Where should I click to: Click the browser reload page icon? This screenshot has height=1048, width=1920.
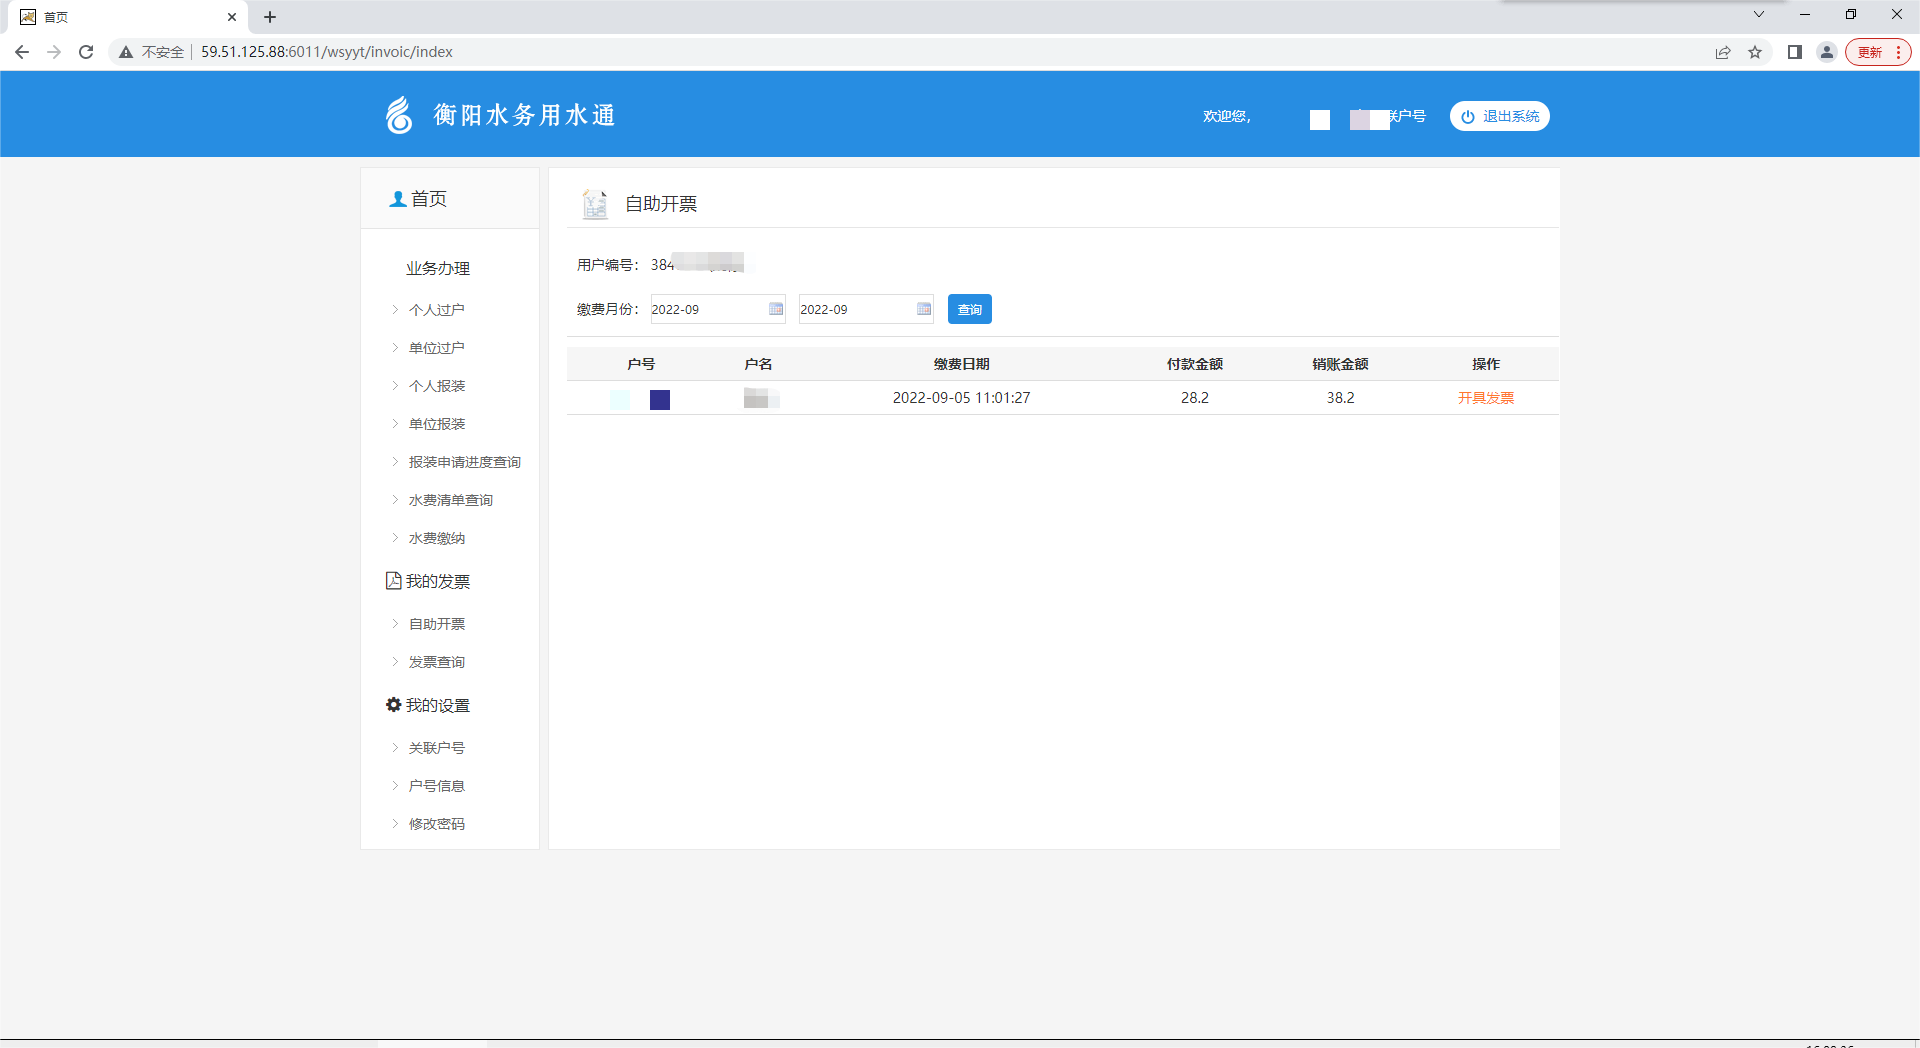(x=86, y=52)
